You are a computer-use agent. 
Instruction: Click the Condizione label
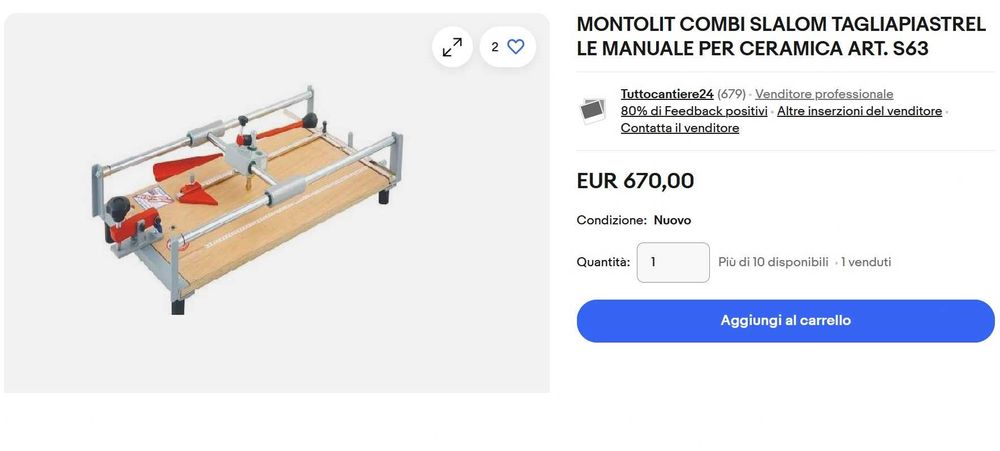(610, 220)
